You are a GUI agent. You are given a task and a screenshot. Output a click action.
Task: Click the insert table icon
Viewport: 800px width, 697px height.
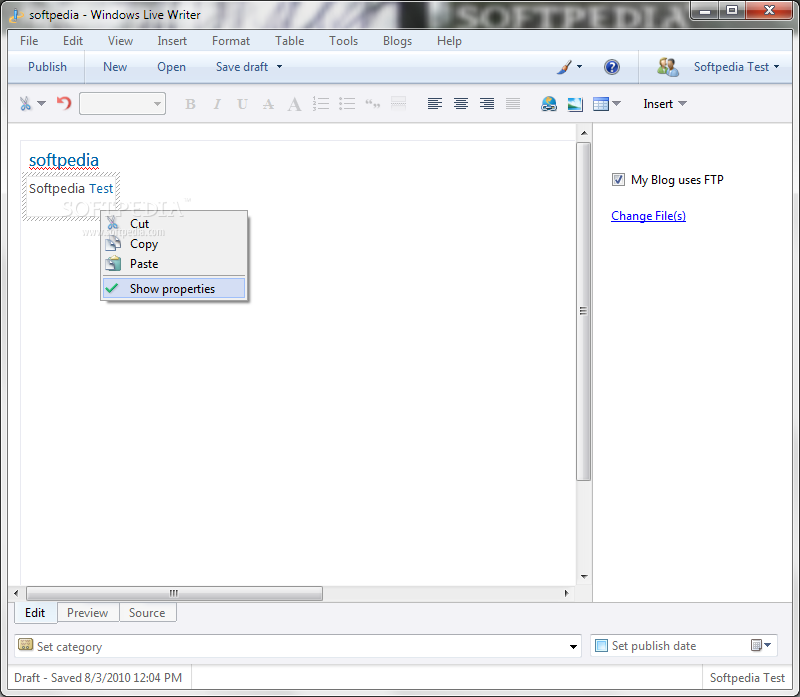601,104
